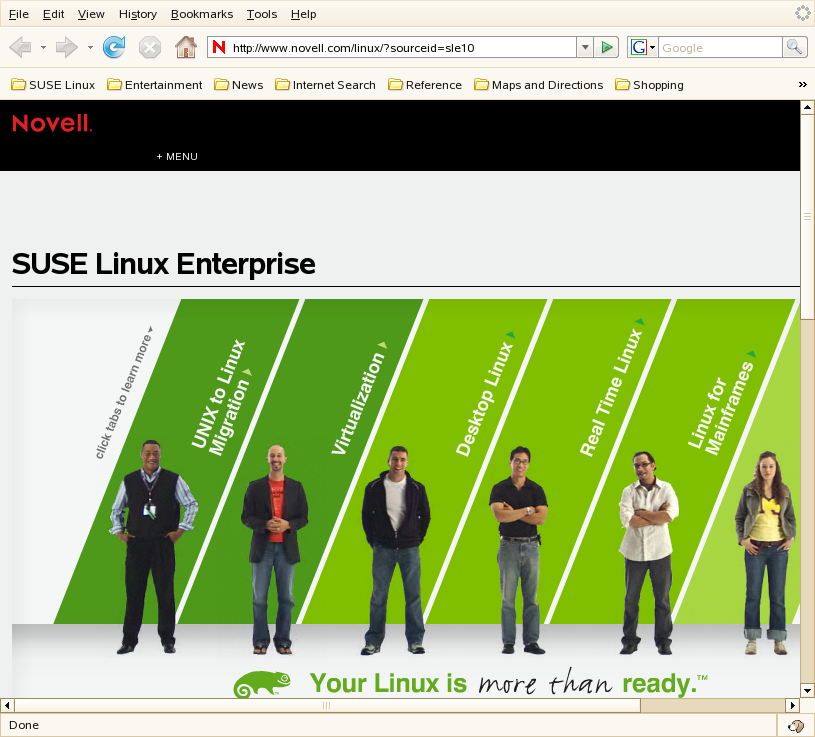
Task: Select the Desktop Linux tab
Action: [x=484, y=393]
